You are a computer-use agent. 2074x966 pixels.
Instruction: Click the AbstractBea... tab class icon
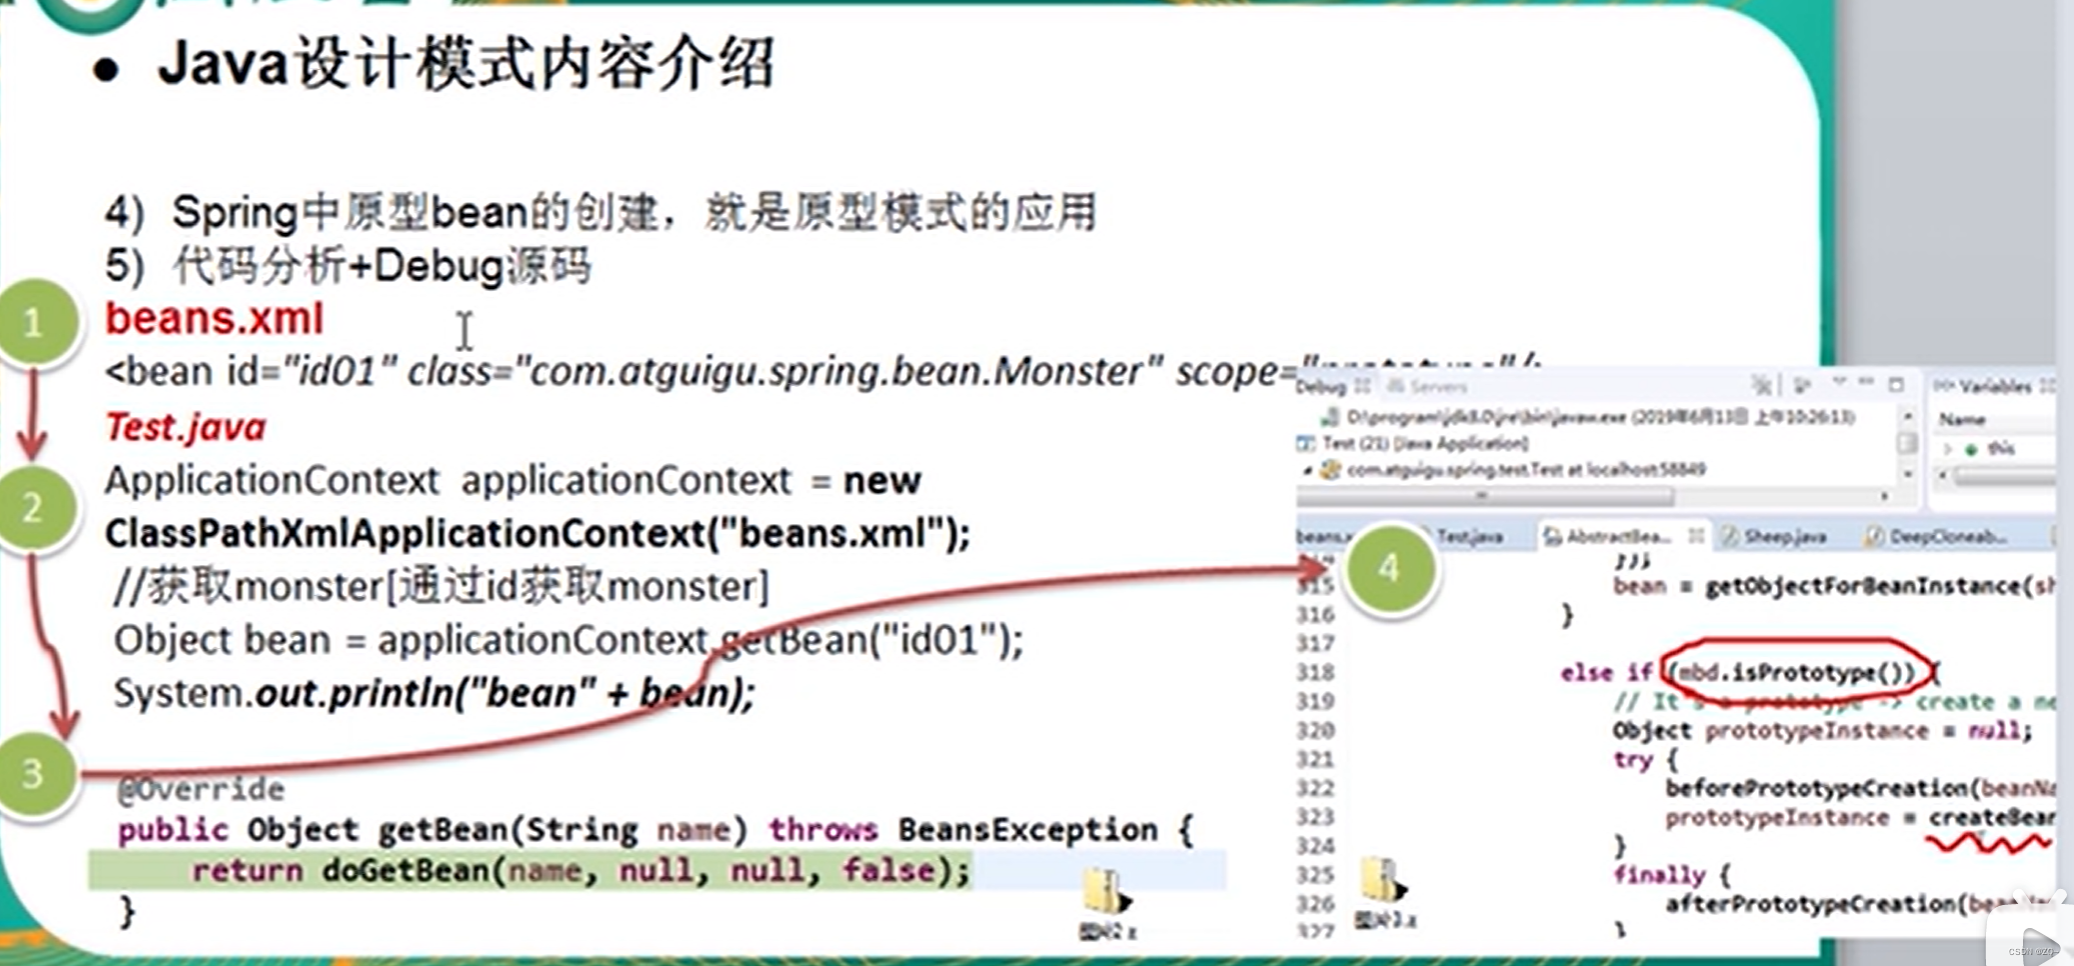[1553, 537]
